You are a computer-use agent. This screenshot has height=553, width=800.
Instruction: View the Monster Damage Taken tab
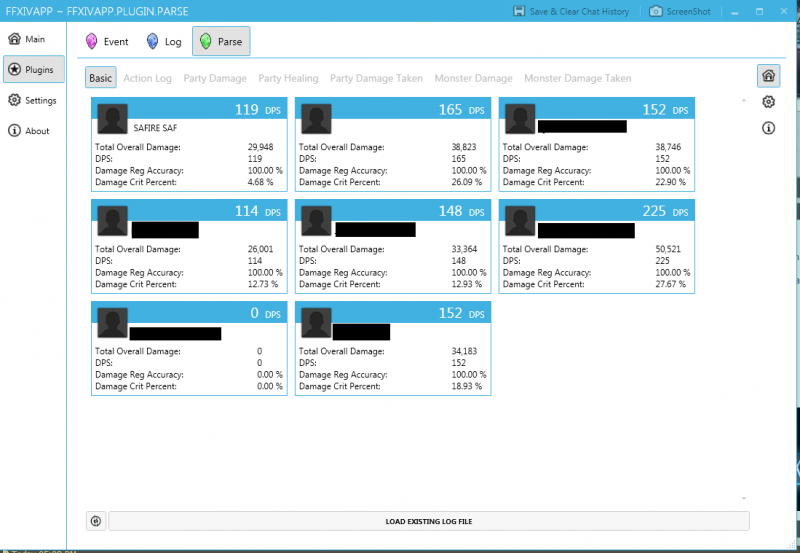coord(577,78)
